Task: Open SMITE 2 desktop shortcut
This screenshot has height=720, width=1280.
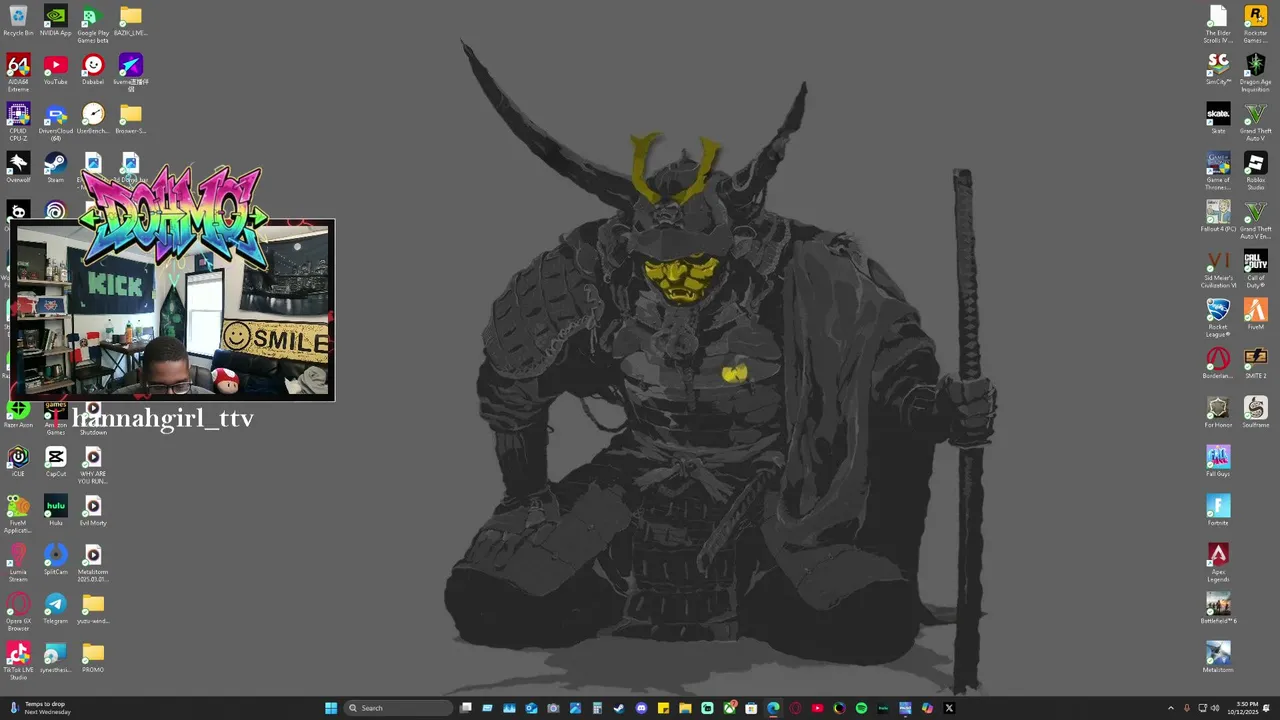Action: tap(1255, 364)
